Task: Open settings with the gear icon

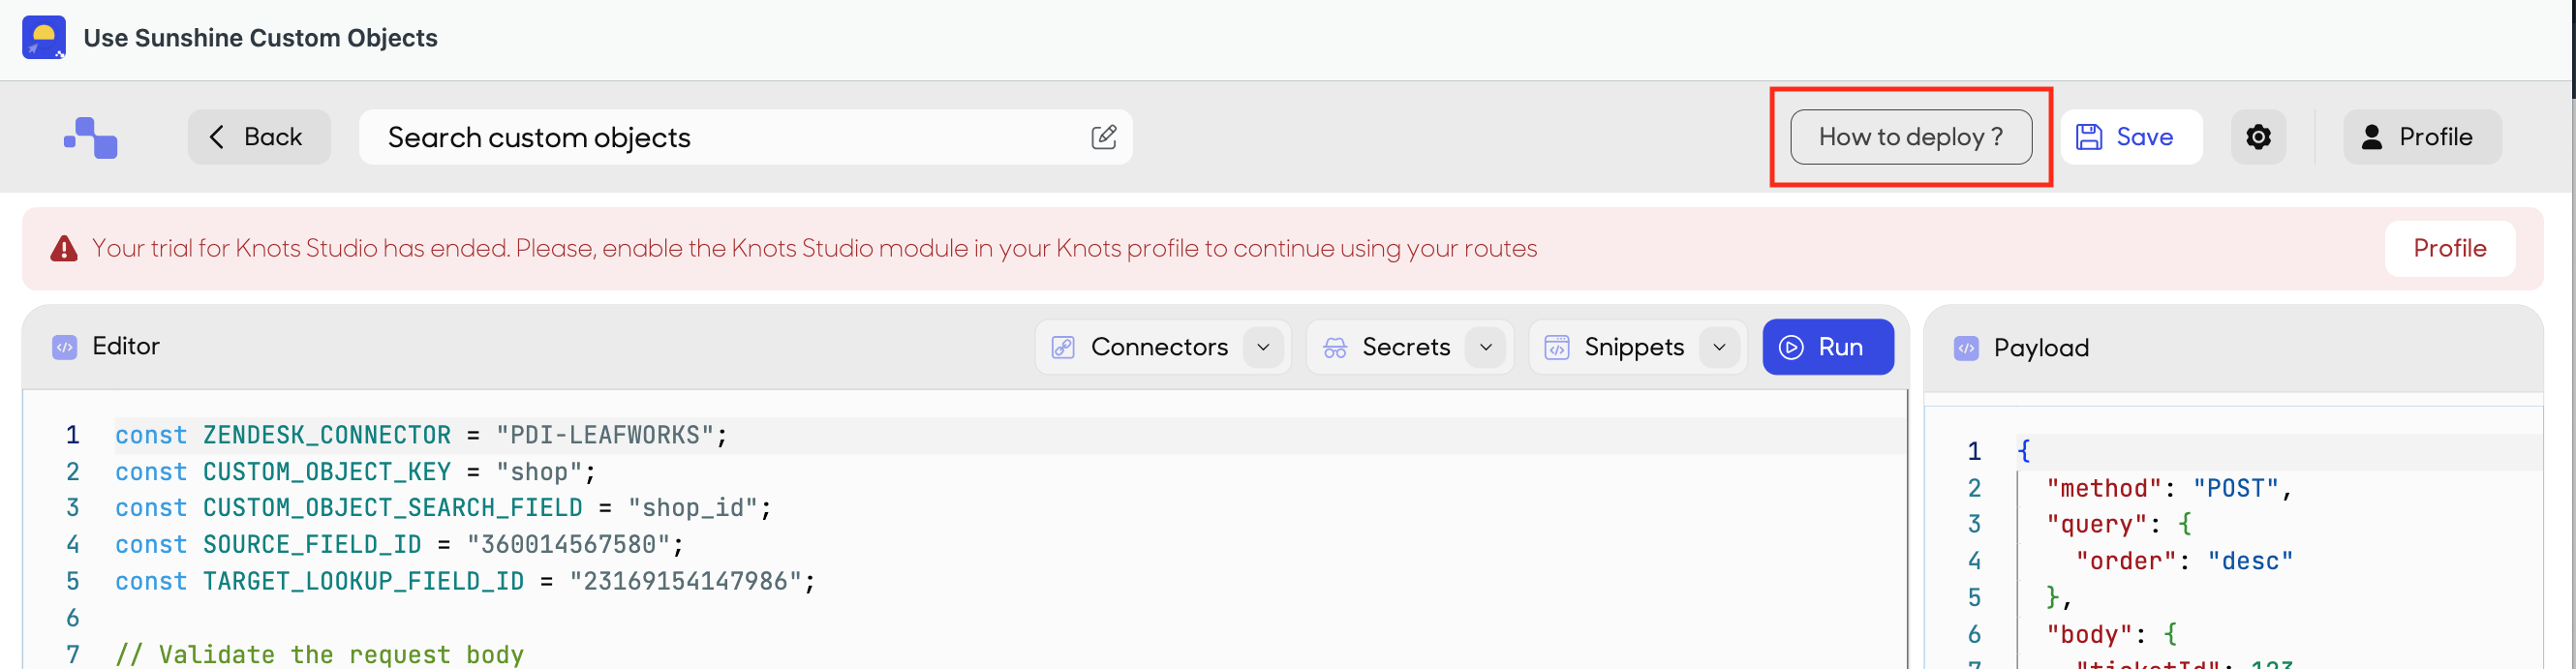Action: point(2258,137)
